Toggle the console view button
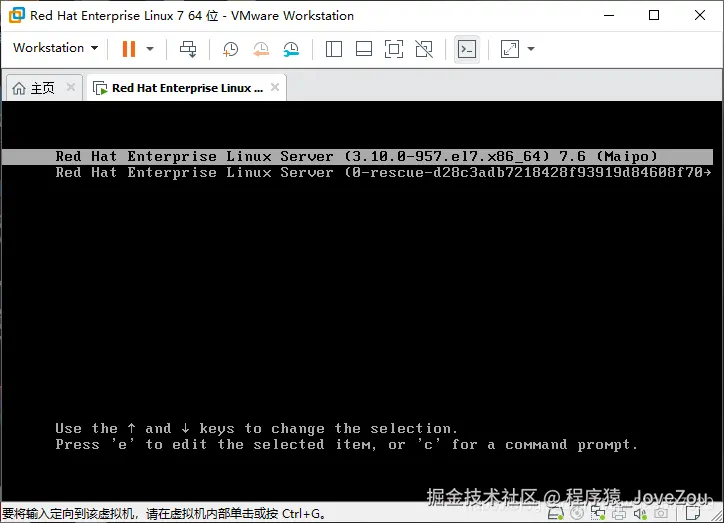724x523 pixels. coord(466,49)
